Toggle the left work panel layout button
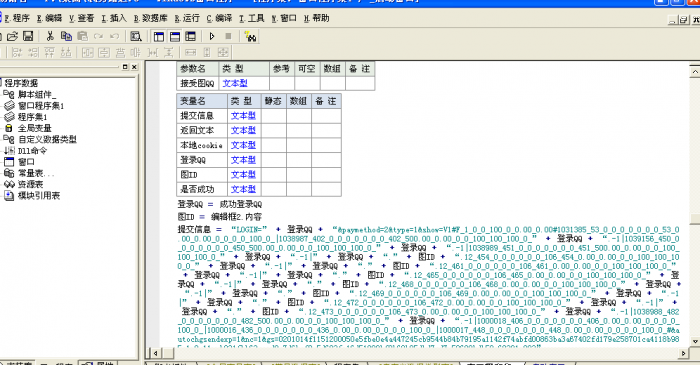The image size is (700, 365). [158, 37]
